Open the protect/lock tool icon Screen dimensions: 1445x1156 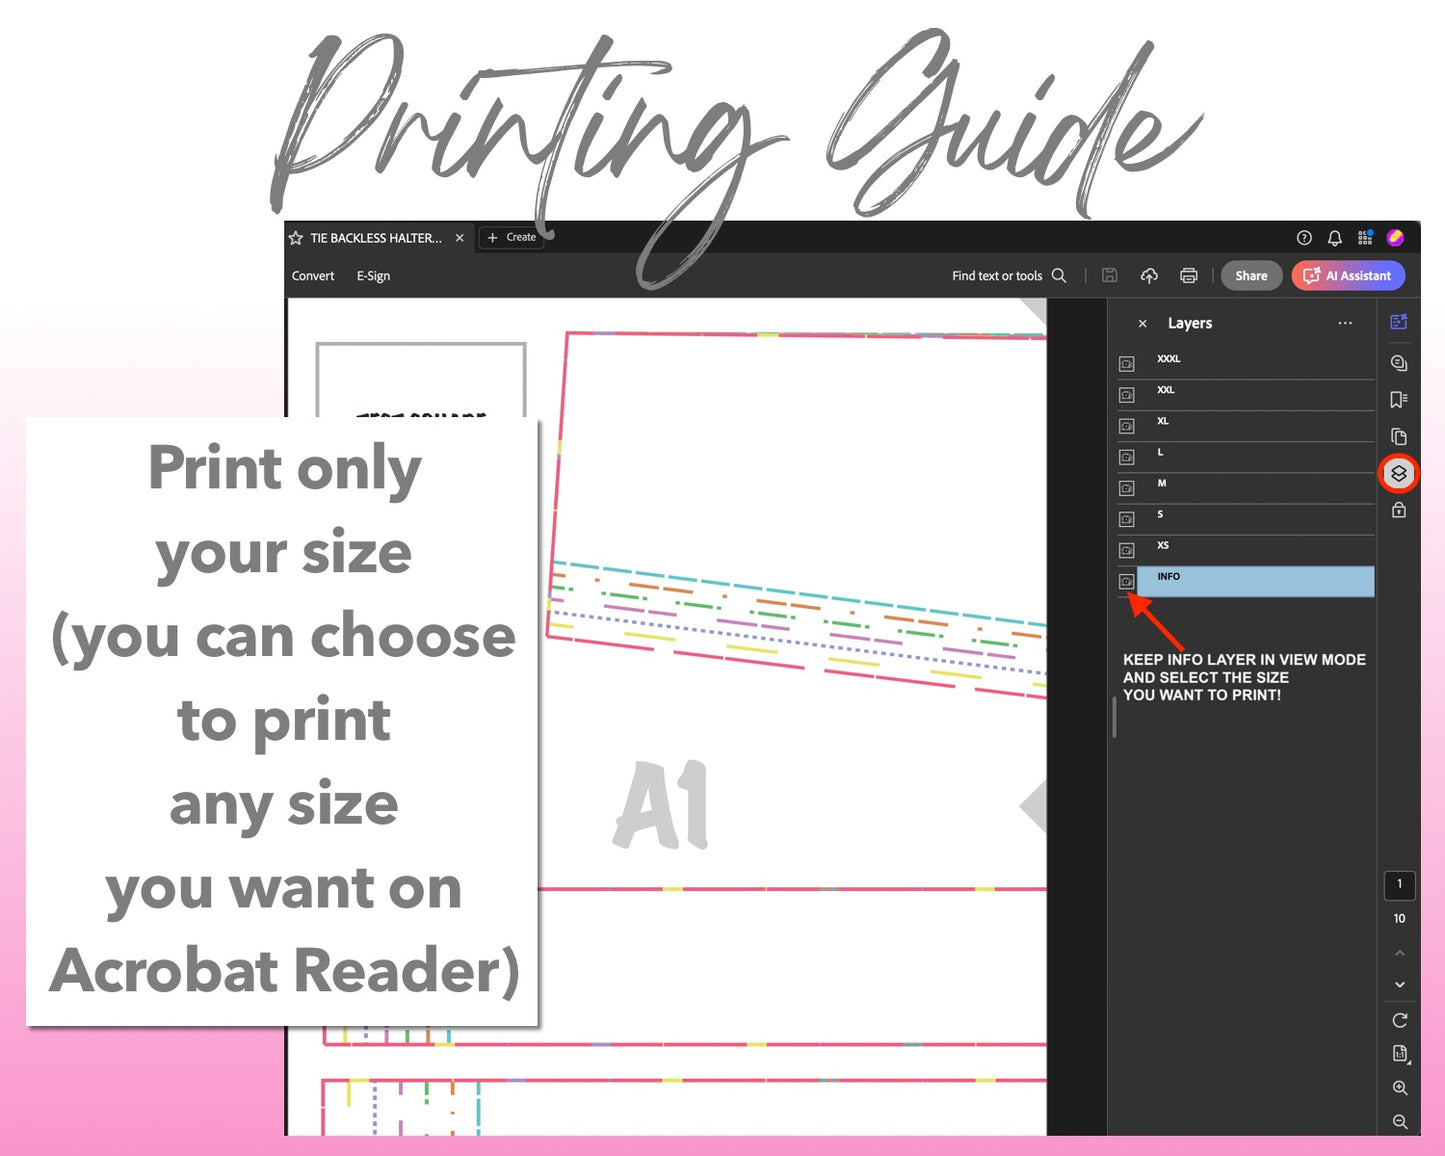tap(1398, 510)
